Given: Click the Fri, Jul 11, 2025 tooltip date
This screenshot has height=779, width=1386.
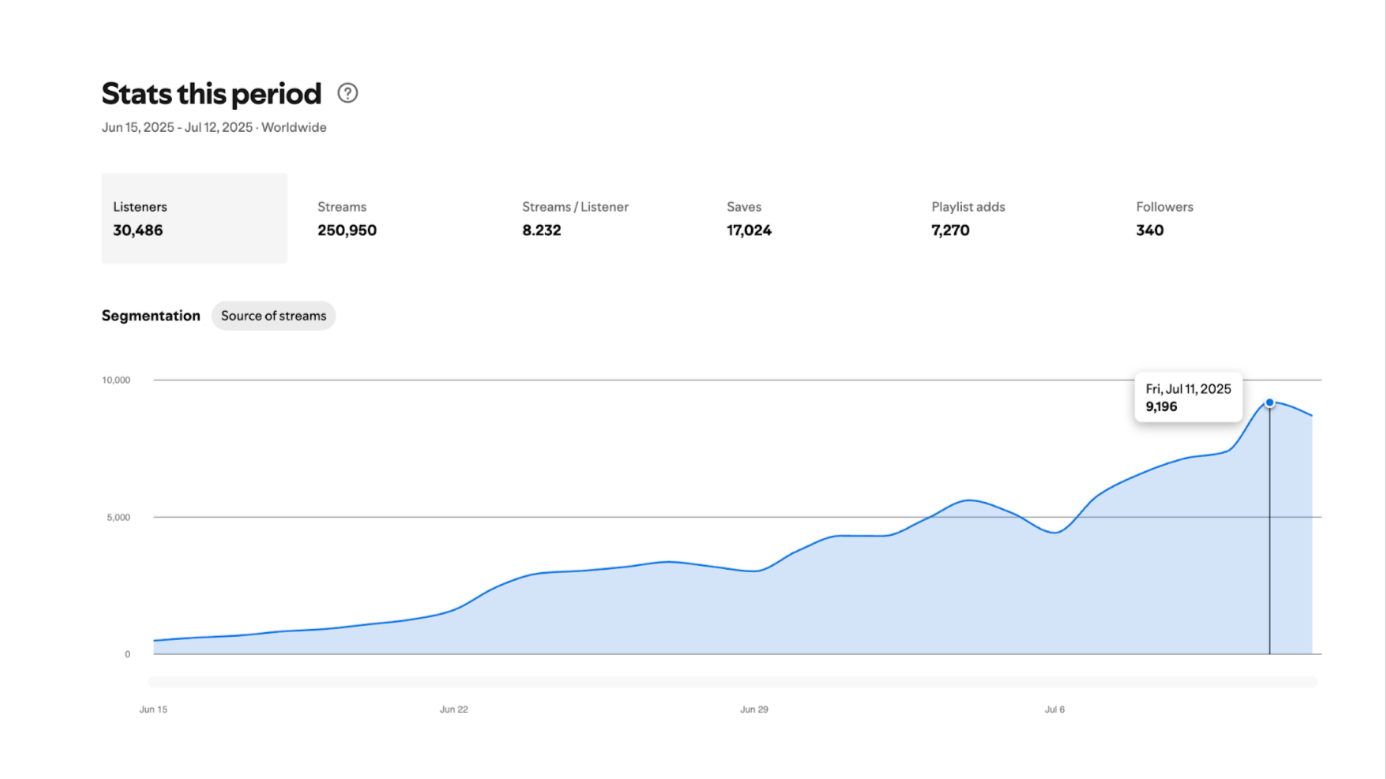Looking at the screenshot, I should [1188, 389].
